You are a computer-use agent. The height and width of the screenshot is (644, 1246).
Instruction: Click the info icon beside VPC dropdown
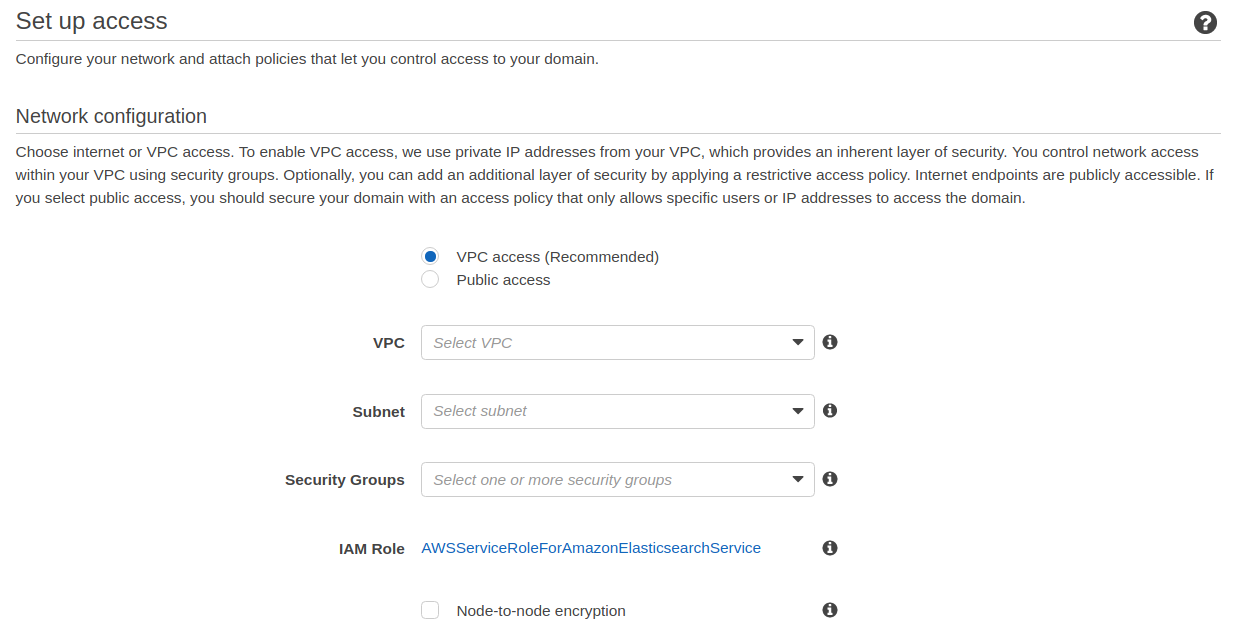(x=829, y=342)
